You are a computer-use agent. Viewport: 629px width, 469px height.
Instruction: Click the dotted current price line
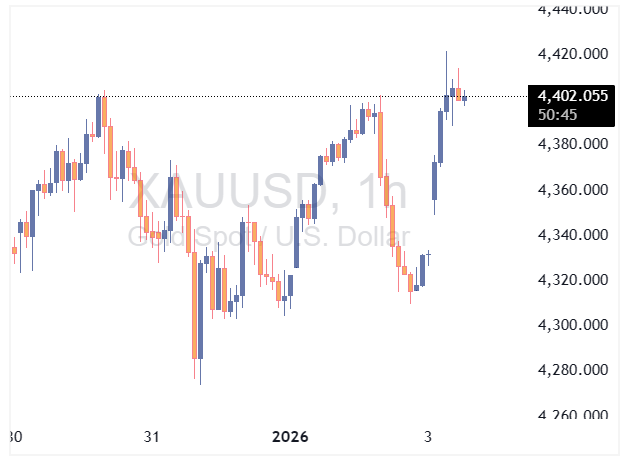[250, 96]
